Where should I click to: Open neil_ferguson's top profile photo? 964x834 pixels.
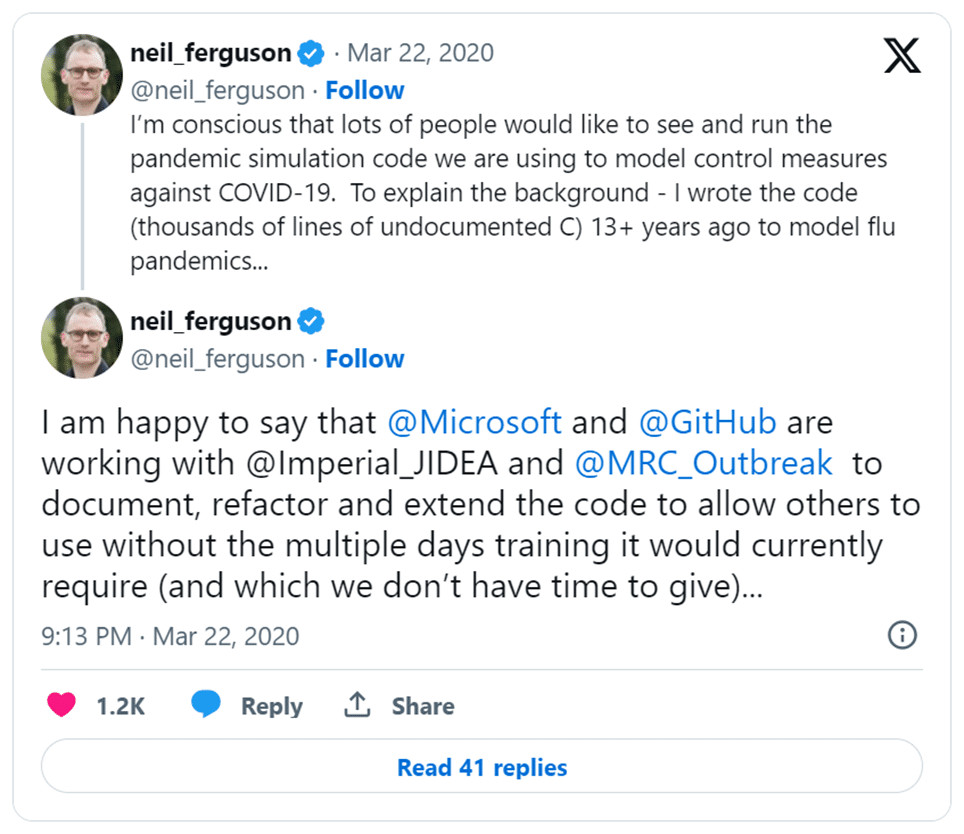(x=82, y=75)
